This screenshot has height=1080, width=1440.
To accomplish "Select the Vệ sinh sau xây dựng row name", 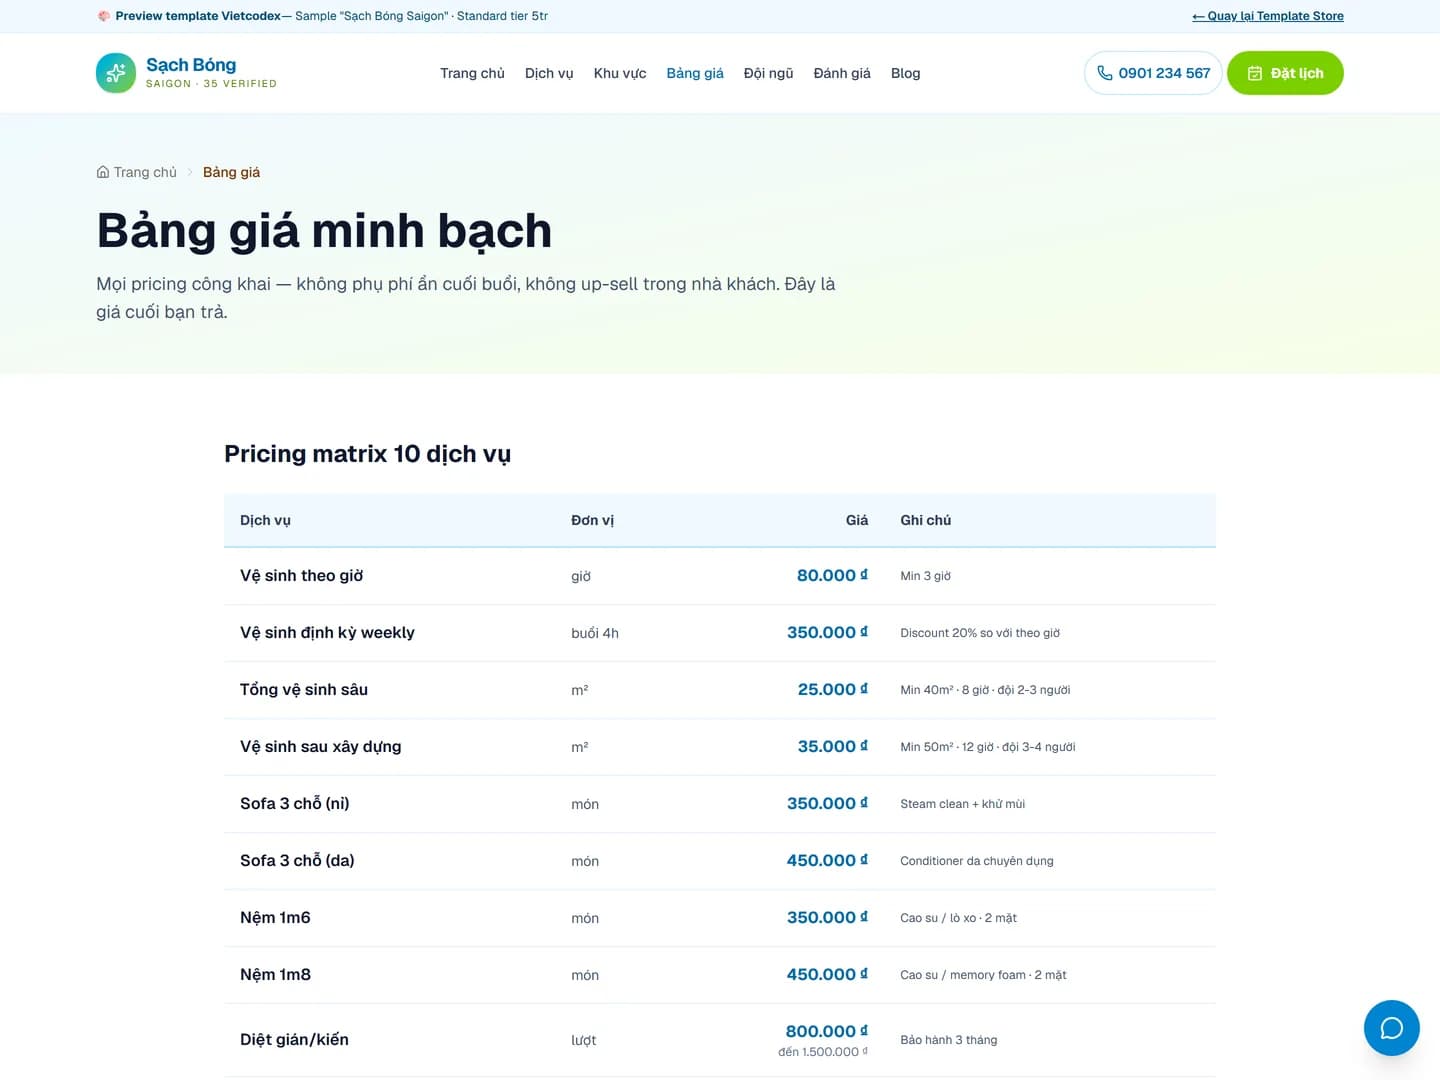I will 320,747.
